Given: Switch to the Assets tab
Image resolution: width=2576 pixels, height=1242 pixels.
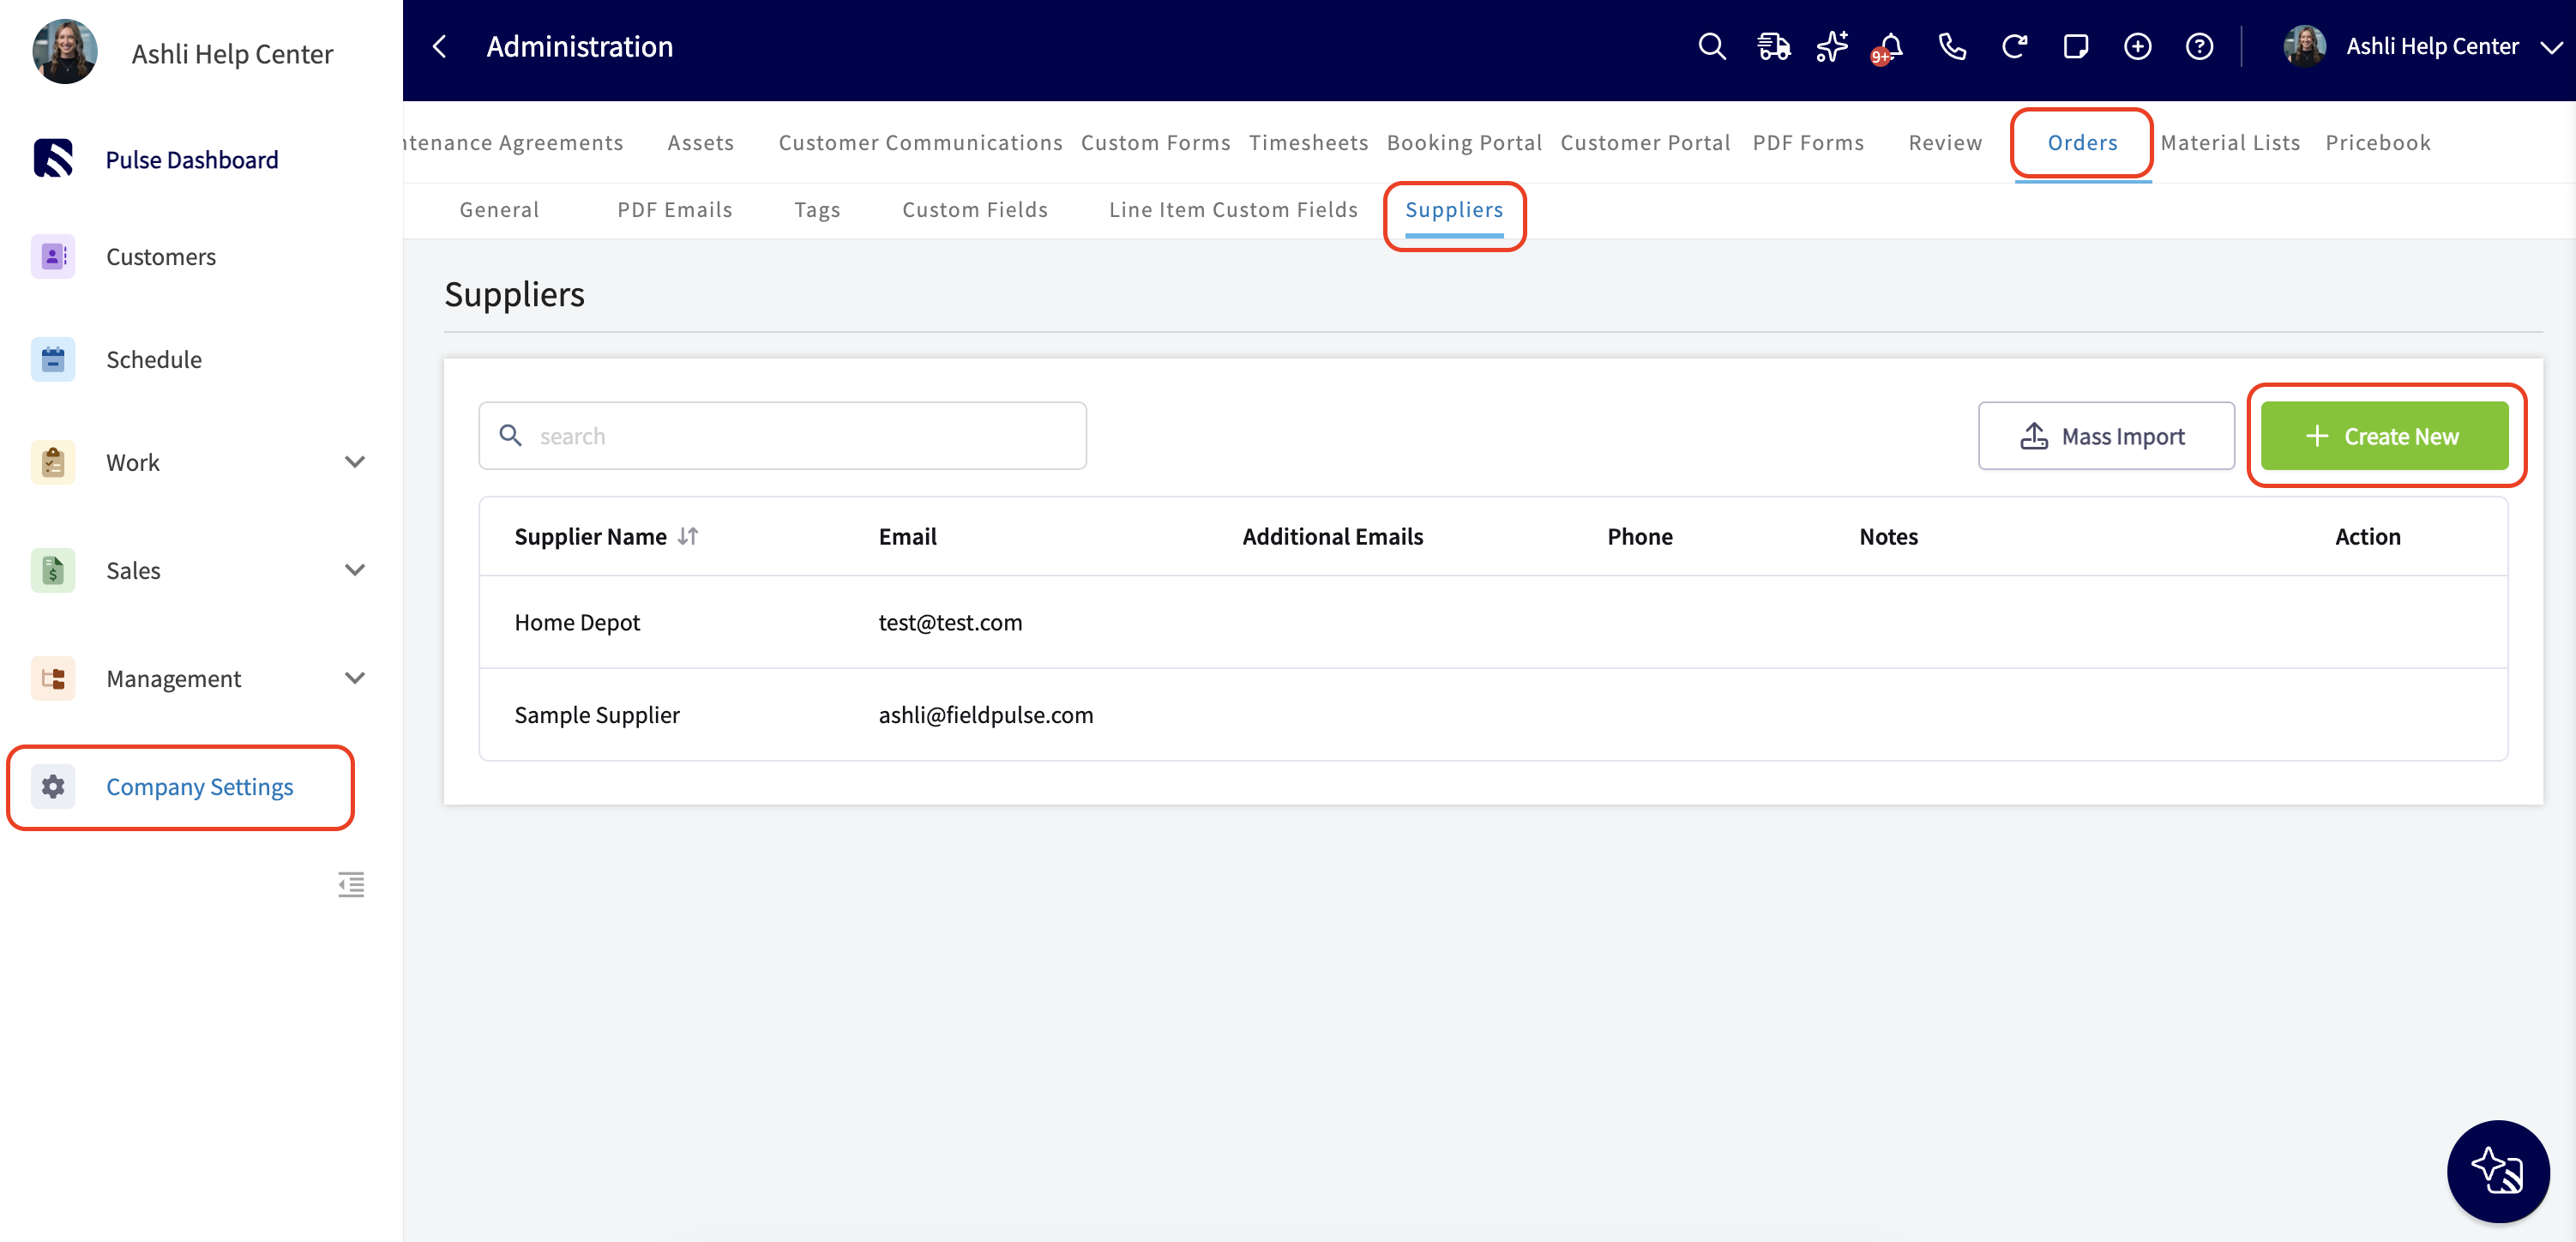Looking at the screenshot, I should (x=701, y=142).
